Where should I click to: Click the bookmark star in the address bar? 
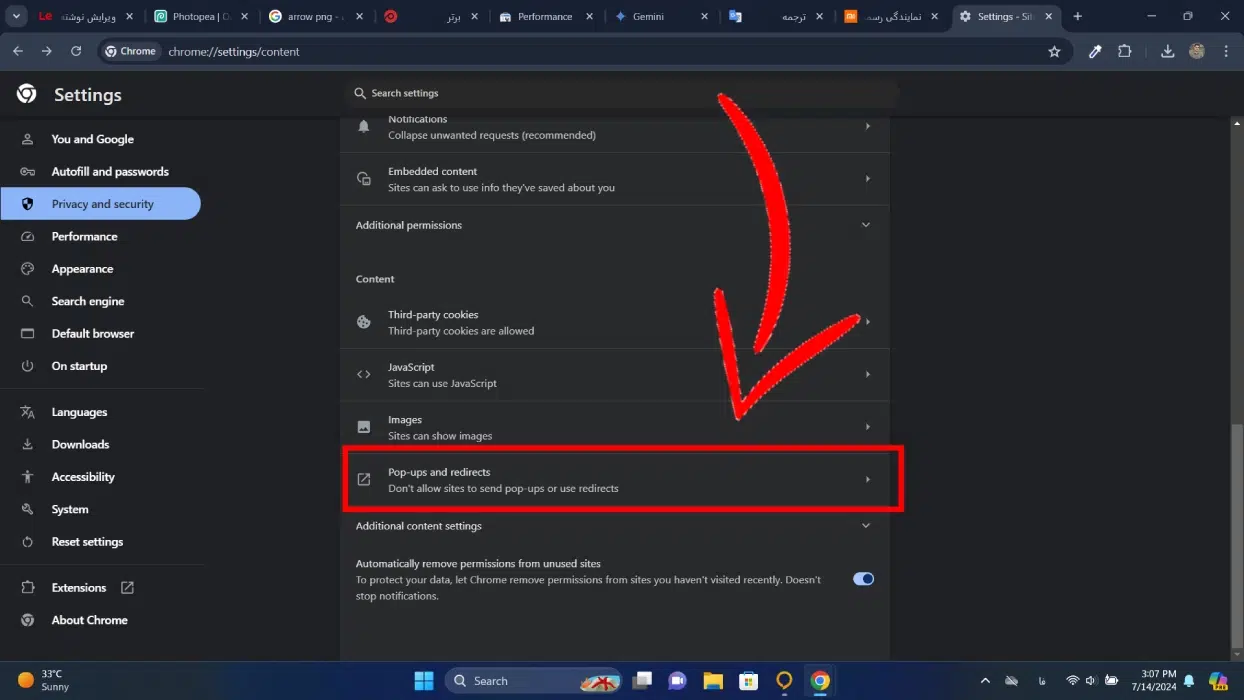coord(1054,51)
